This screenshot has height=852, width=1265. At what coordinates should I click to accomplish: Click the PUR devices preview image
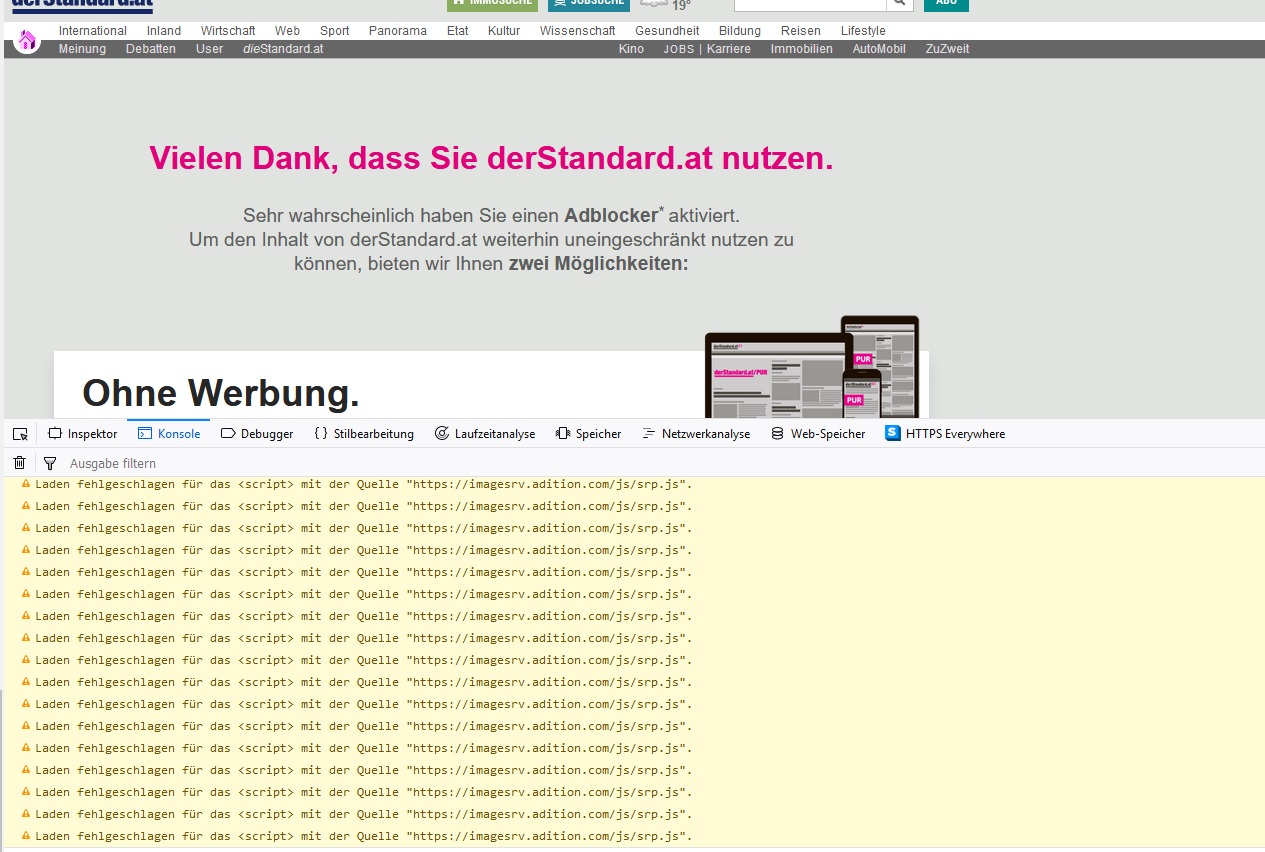click(812, 367)
